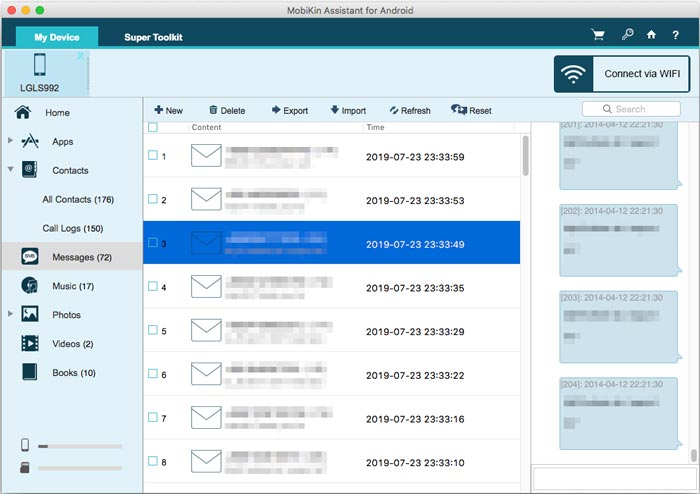Click envelope icon of message 5
700x494 pixels.
[x=206, y=330]
